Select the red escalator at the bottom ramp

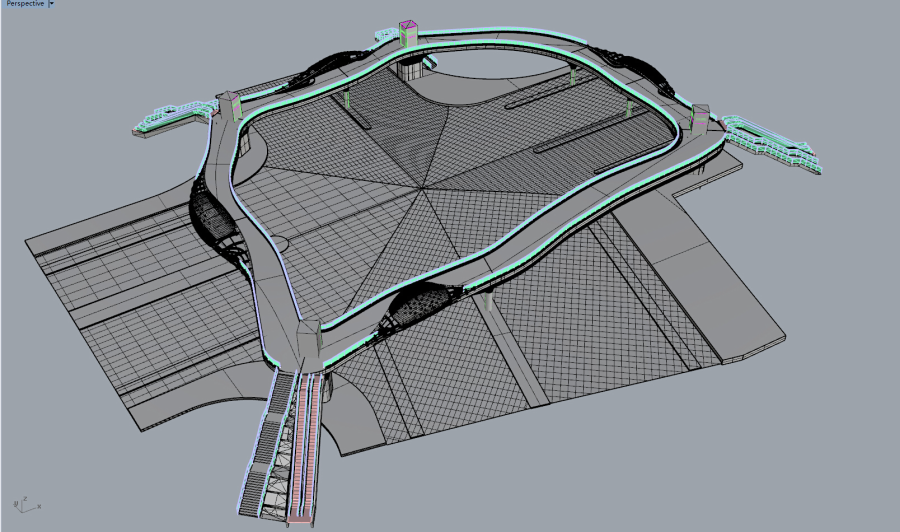(307, 450)
